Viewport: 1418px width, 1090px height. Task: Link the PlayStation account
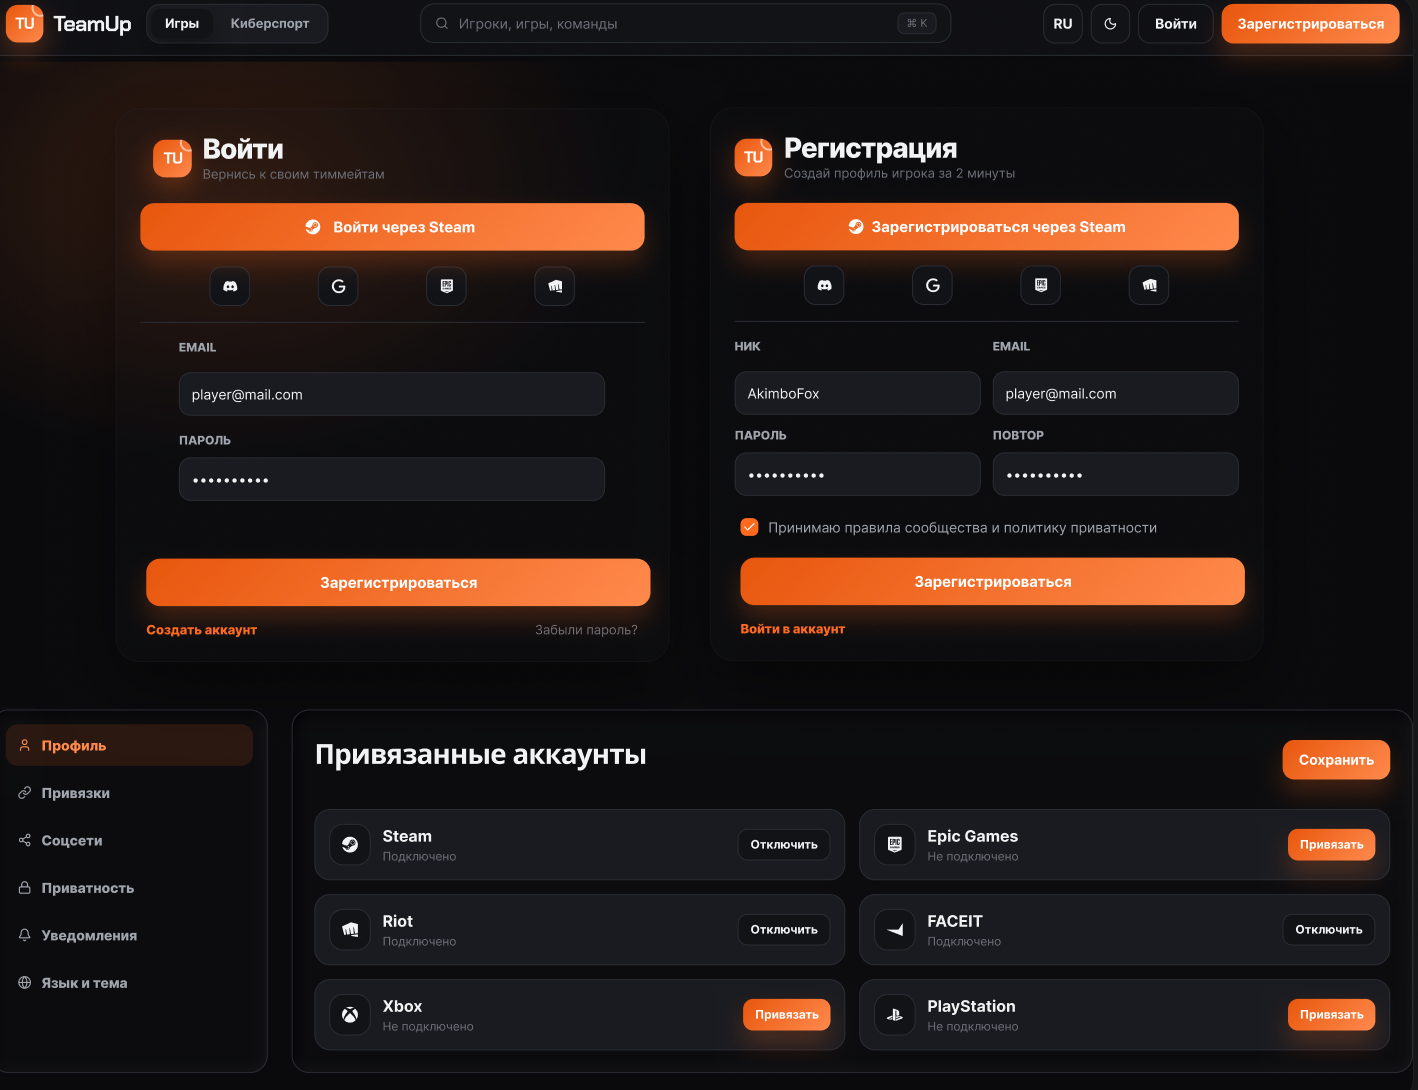coord(1331,1015)
